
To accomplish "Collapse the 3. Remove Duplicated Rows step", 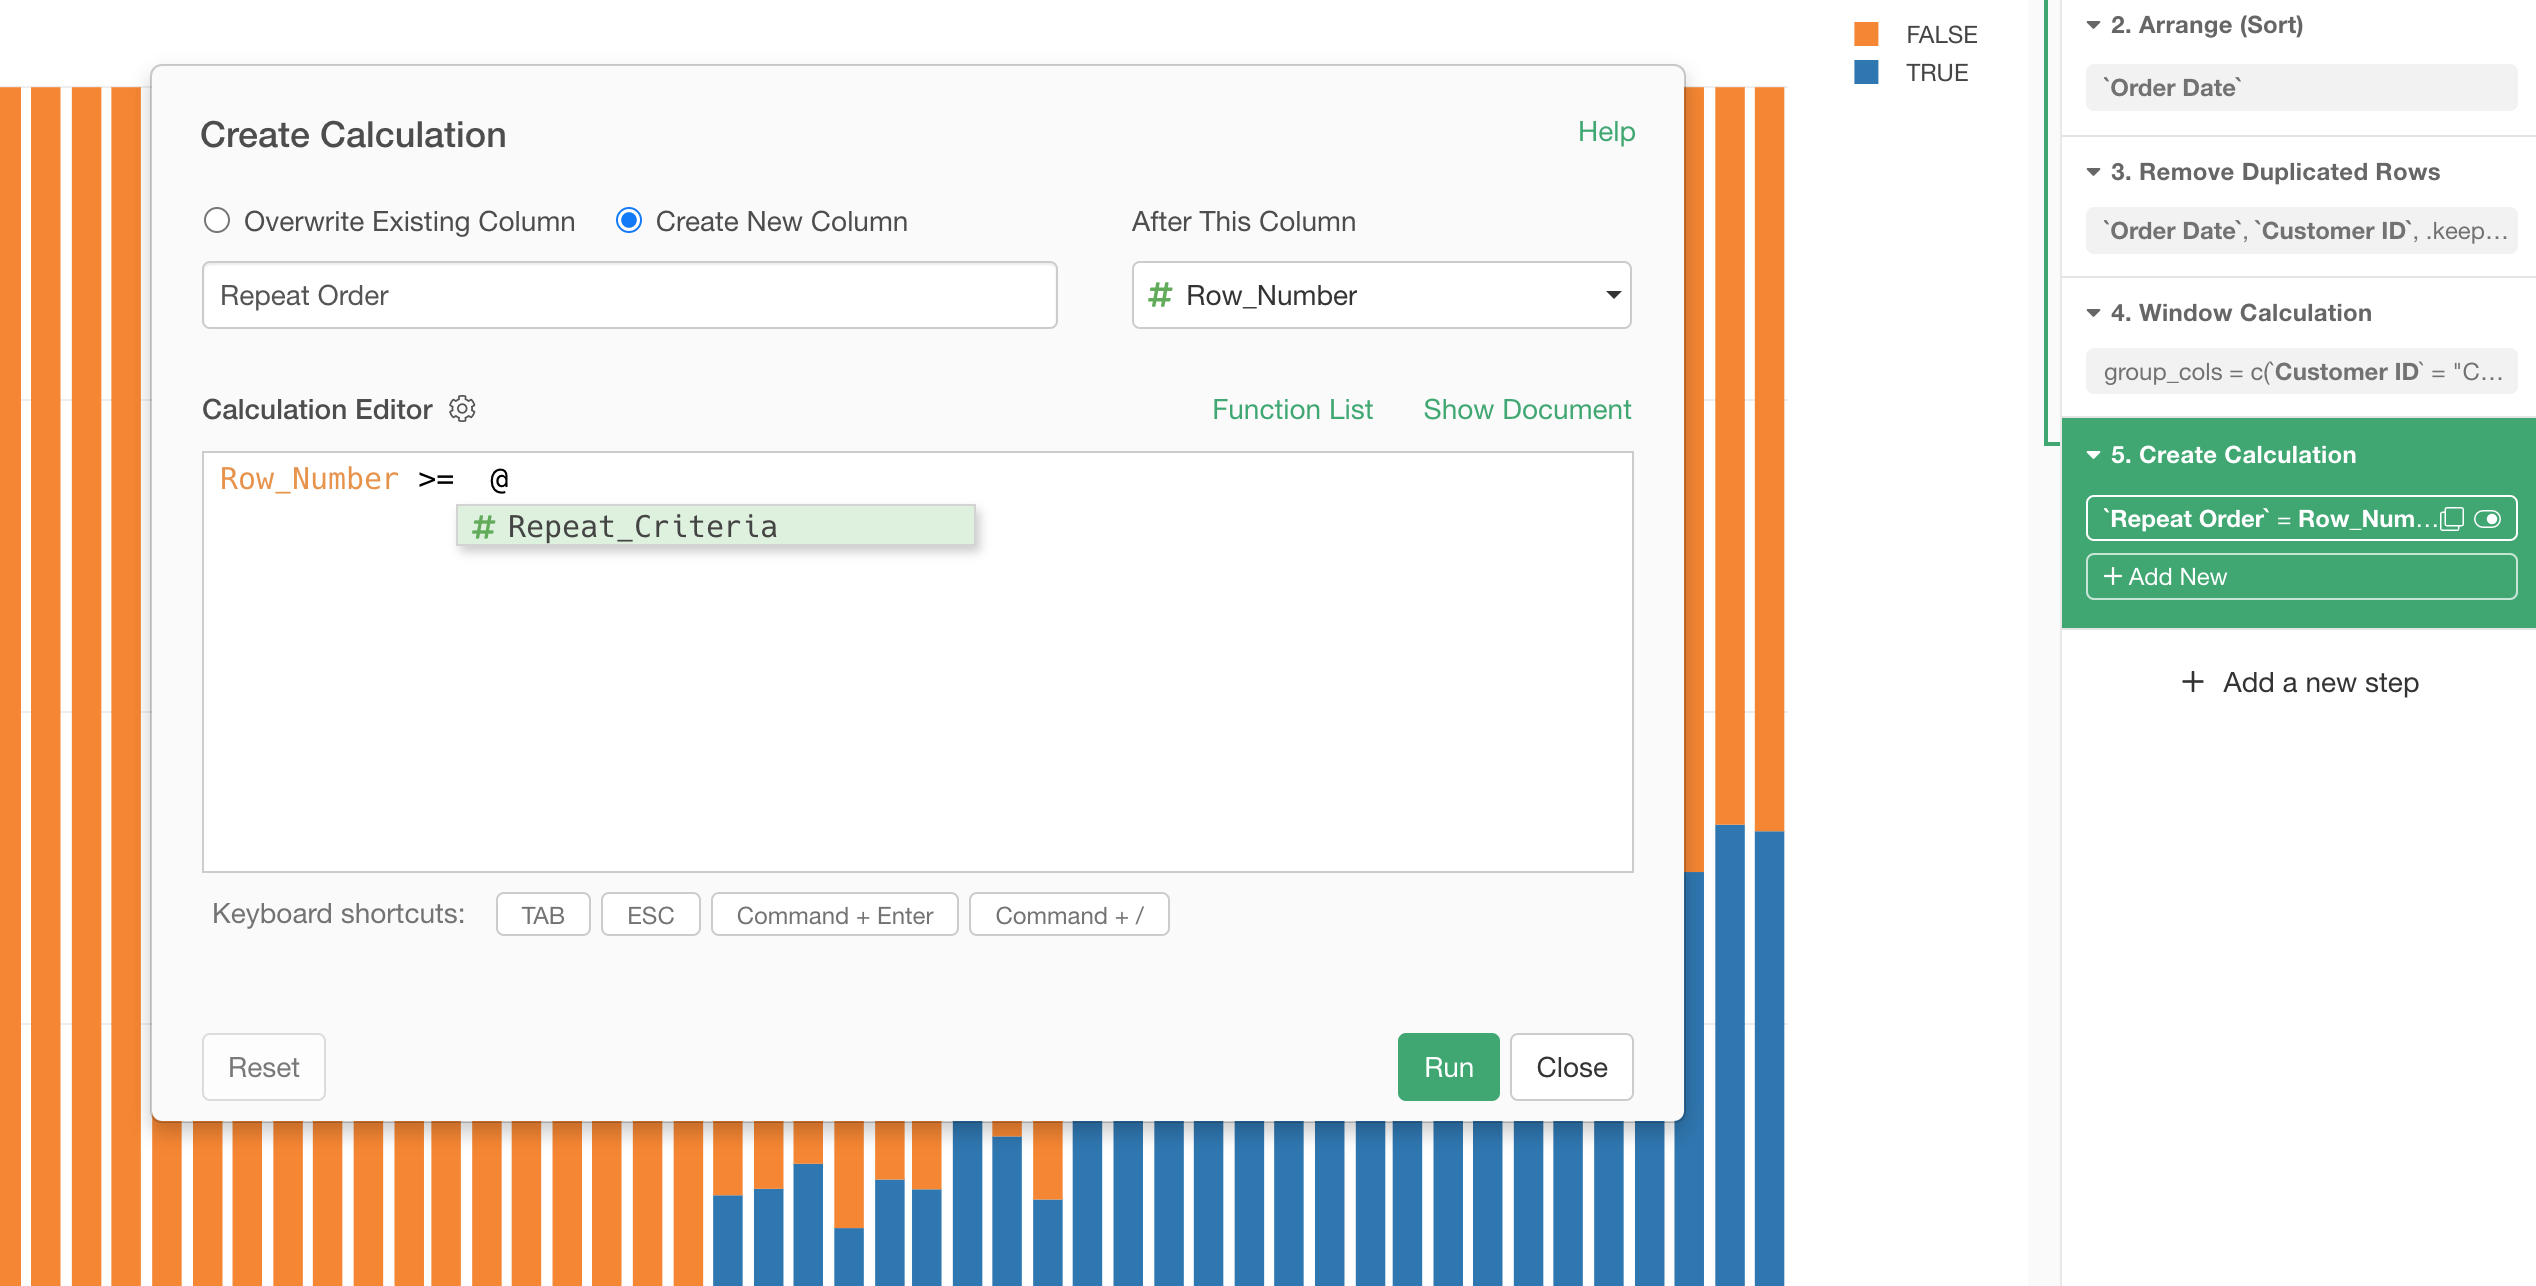I will coord(2094,172).
